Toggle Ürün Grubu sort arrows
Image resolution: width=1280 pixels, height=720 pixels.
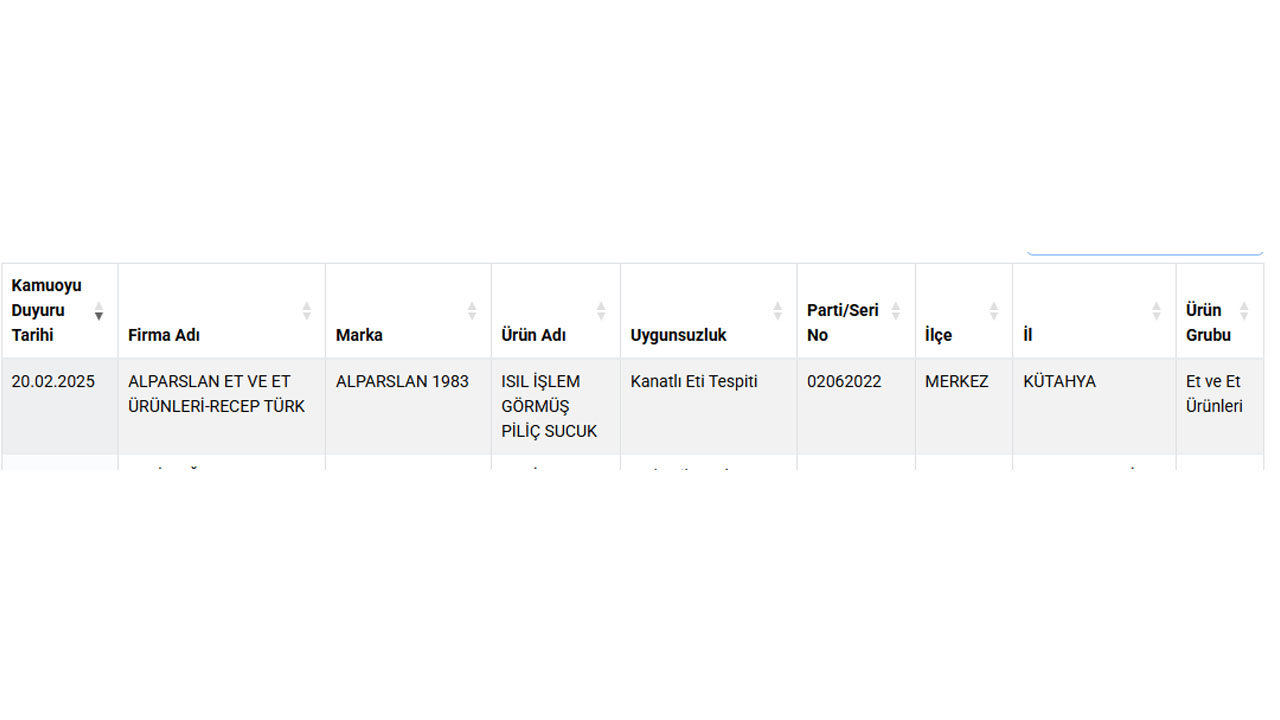(1244, 311)
